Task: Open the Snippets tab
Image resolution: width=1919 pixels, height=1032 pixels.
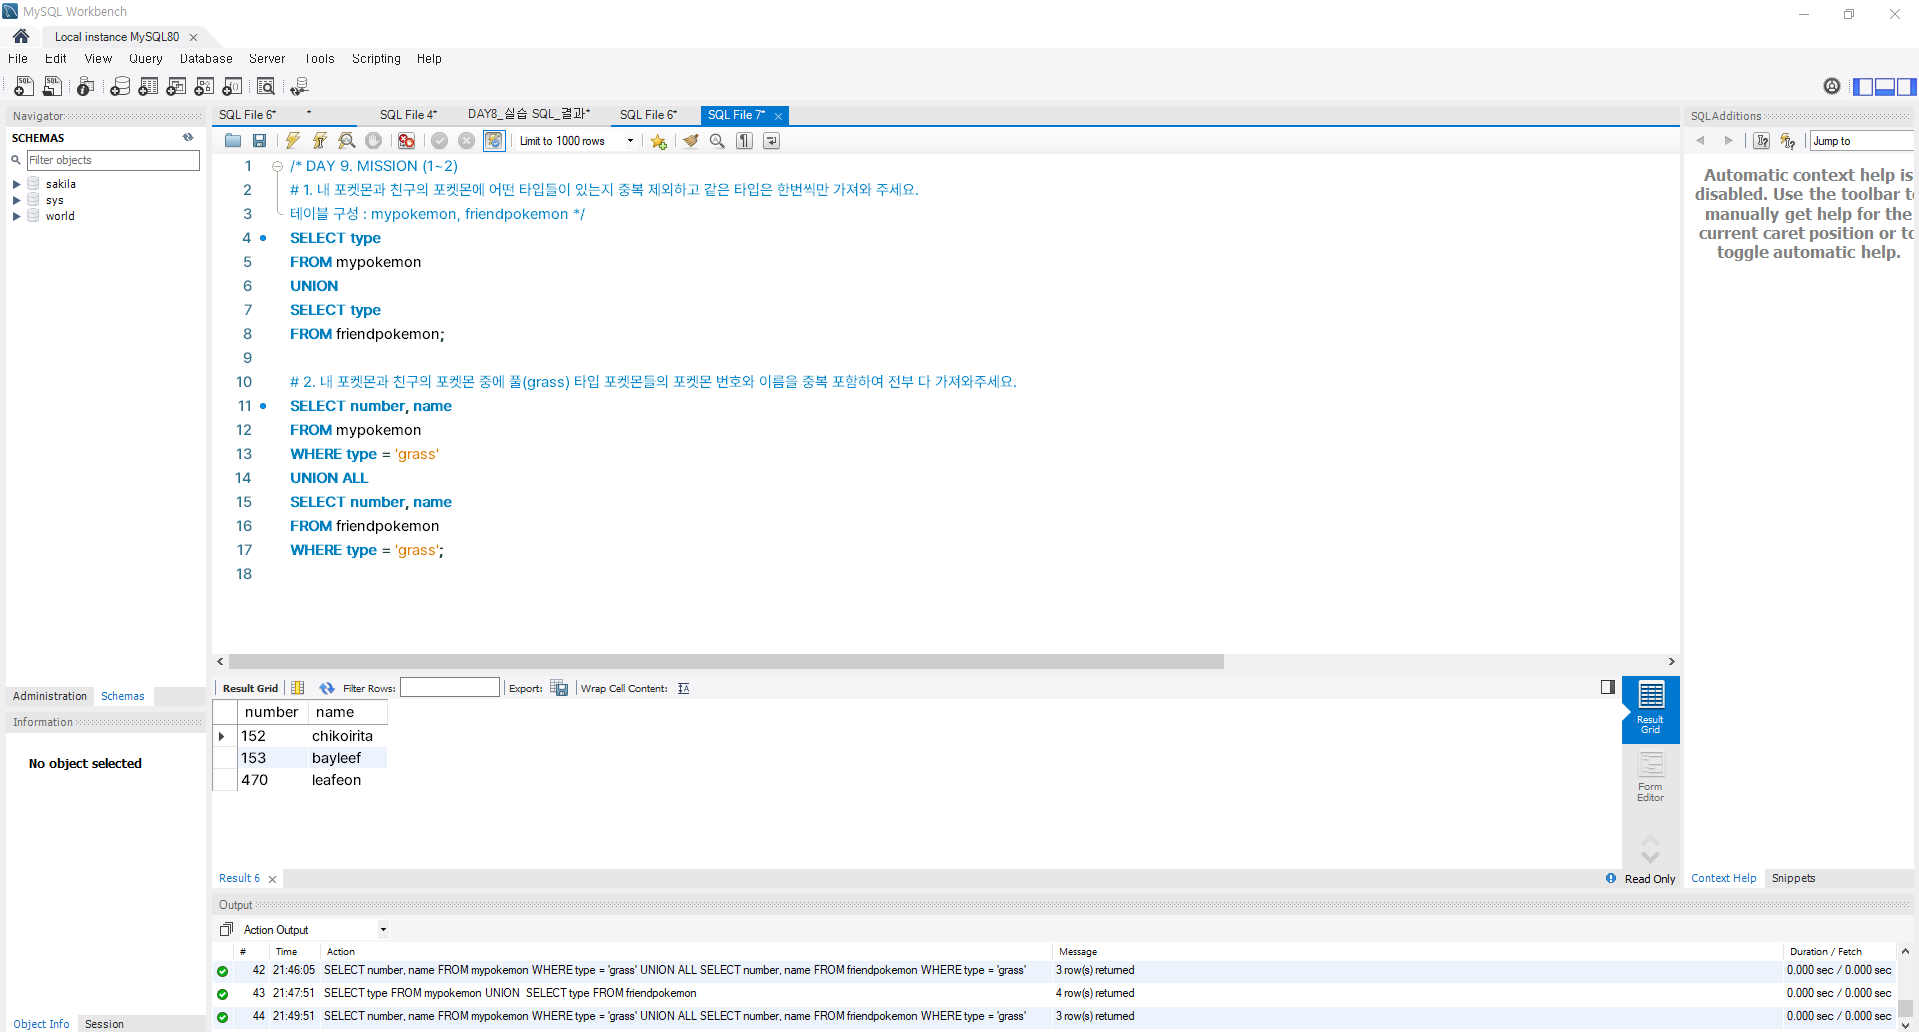Action: click(x=1793, y=878)
